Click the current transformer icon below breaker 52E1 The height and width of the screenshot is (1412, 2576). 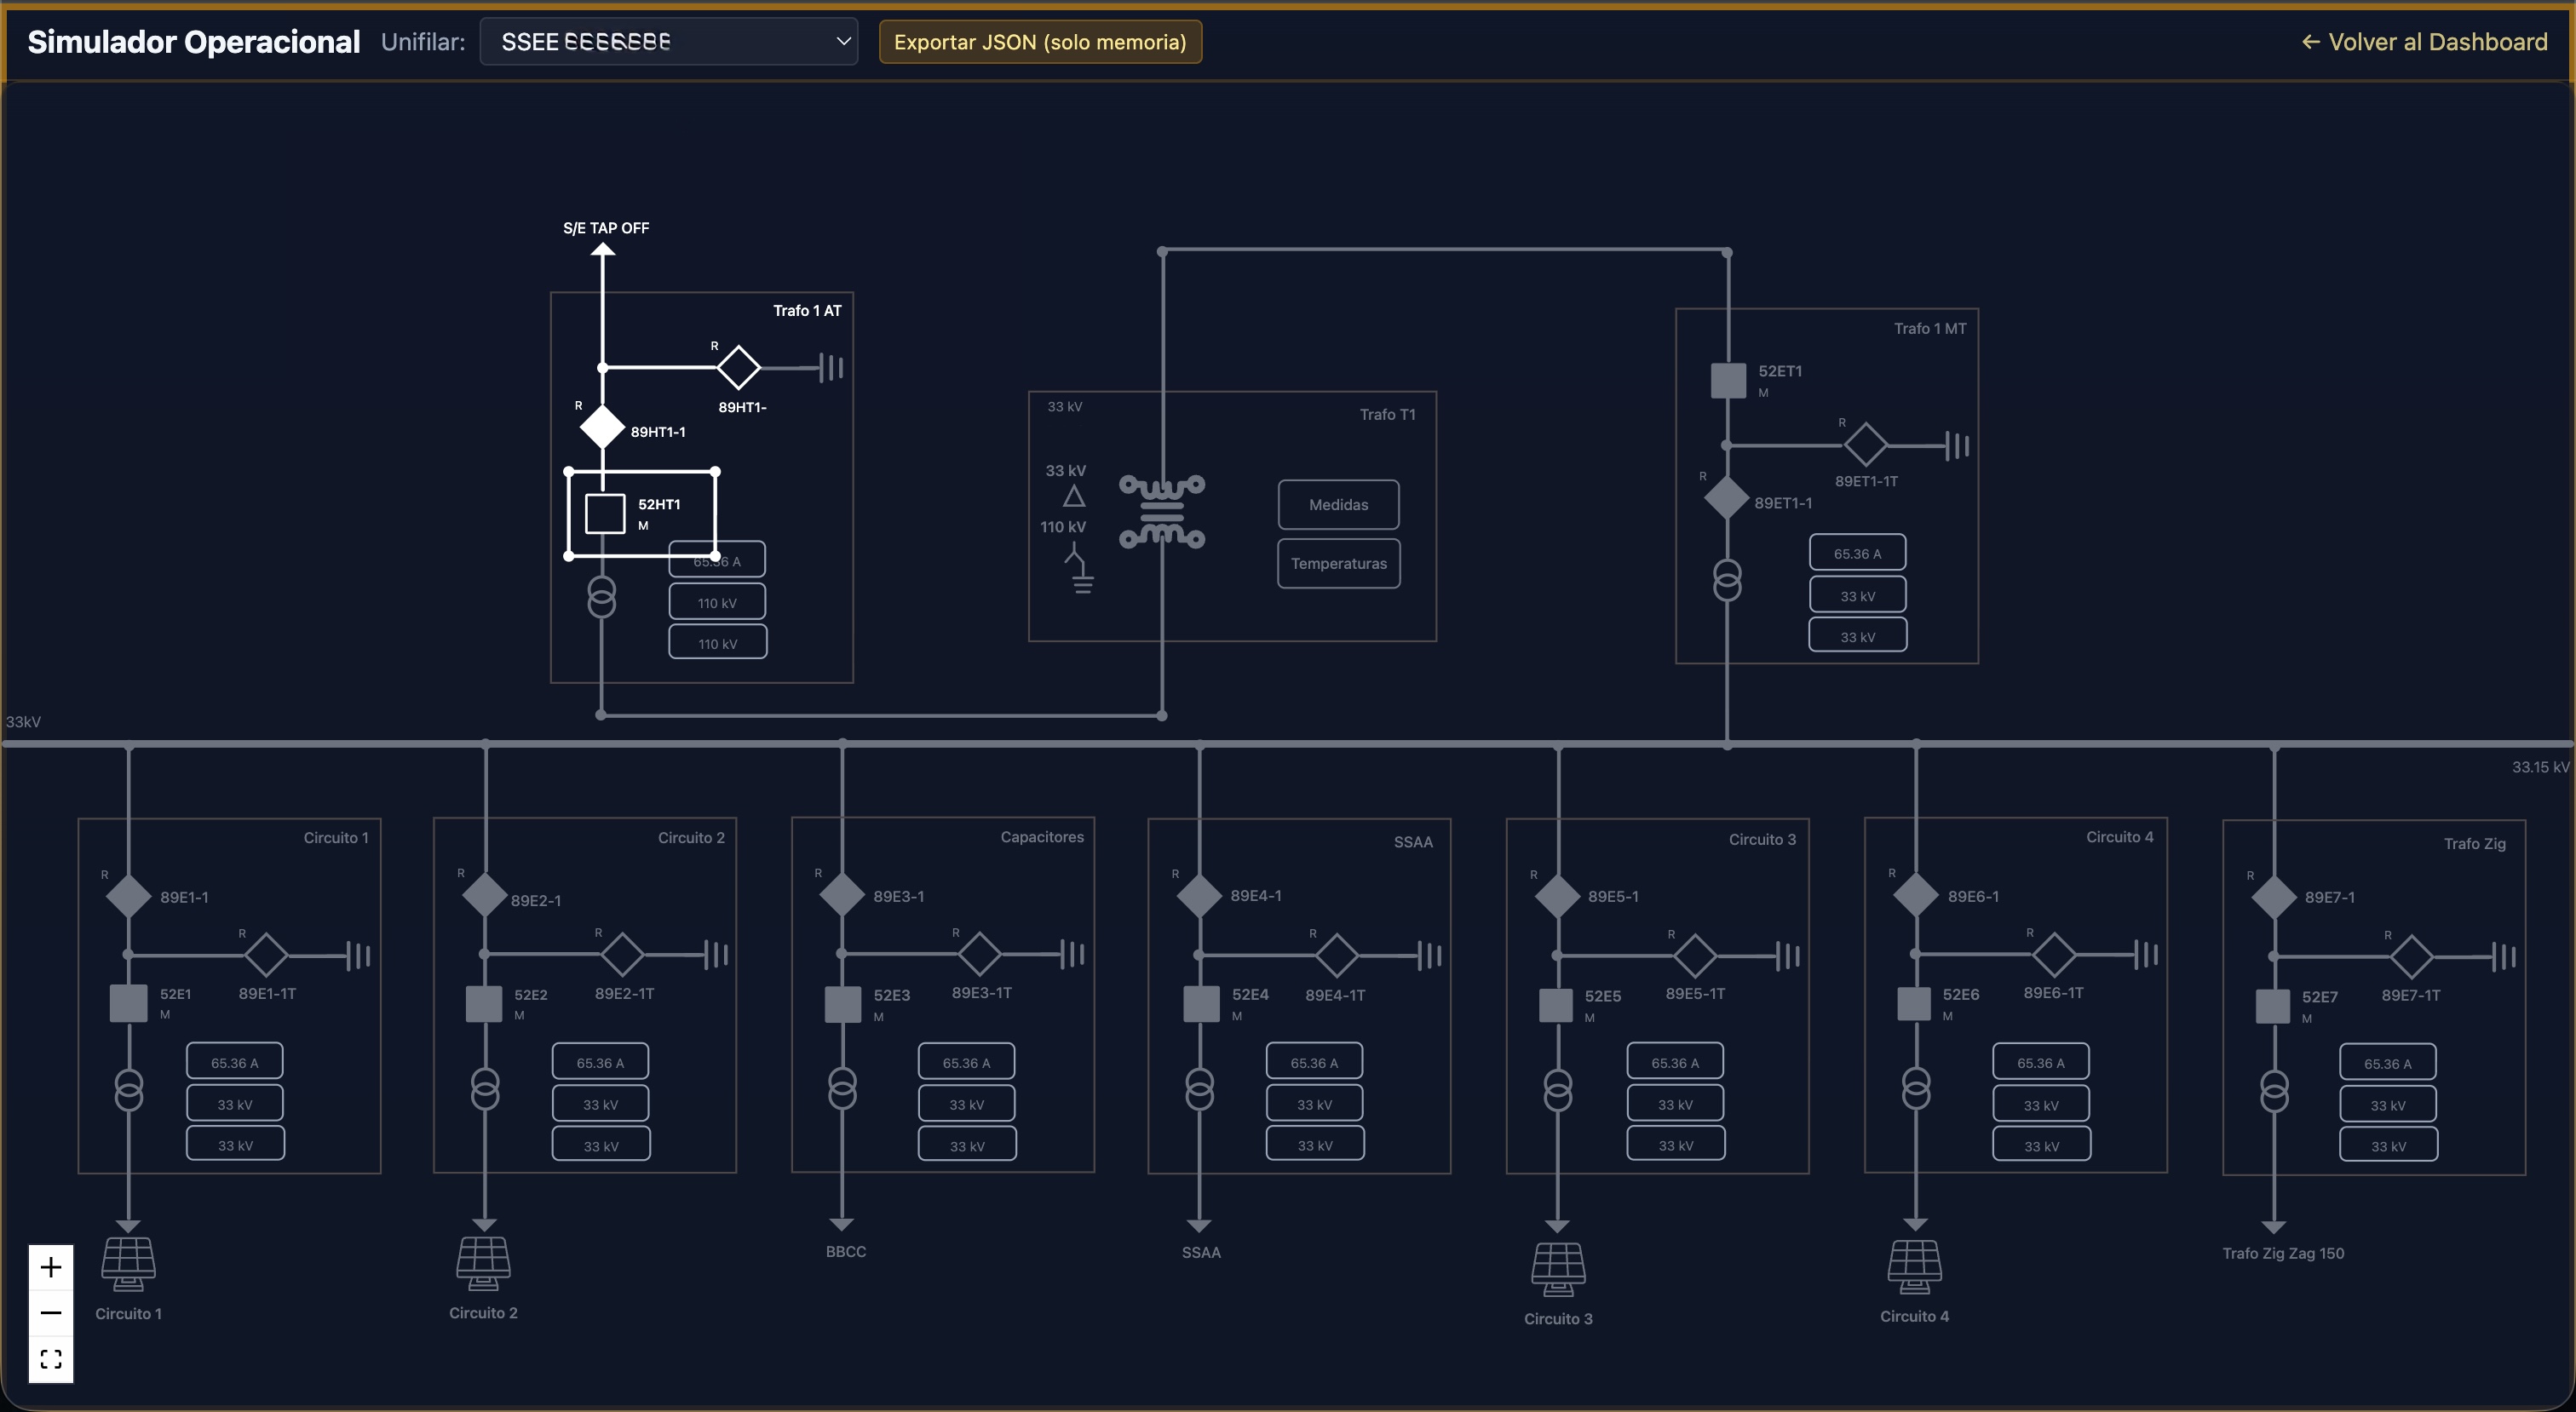tap(129, 1089)
